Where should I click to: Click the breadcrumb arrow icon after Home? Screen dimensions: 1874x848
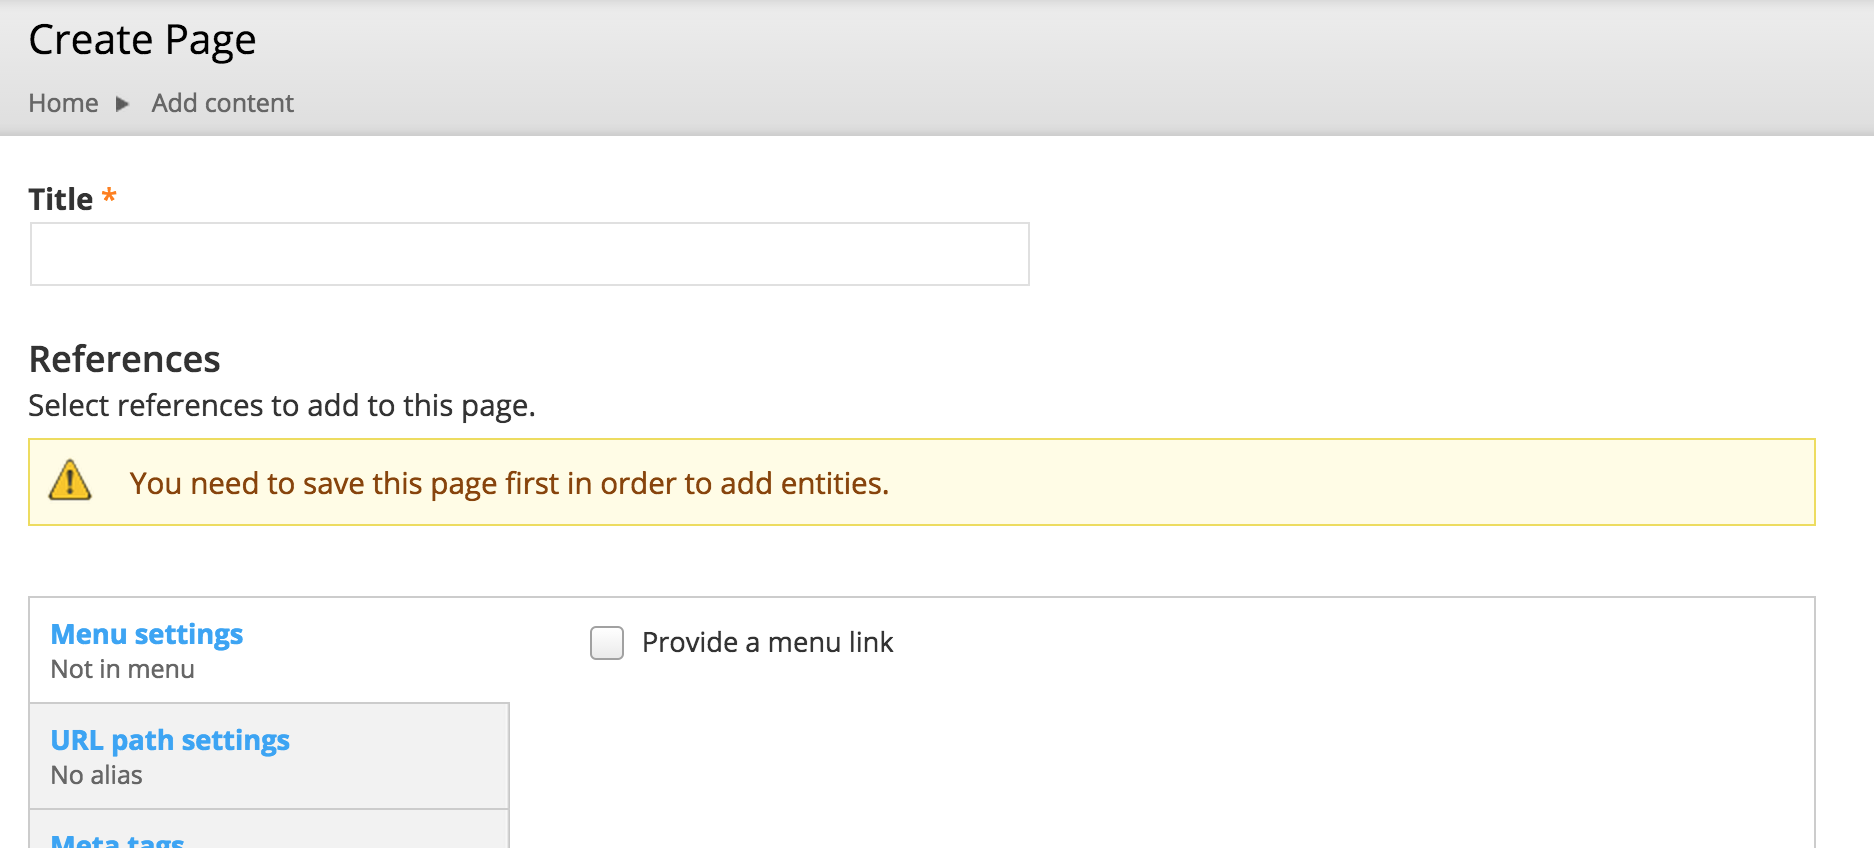click(x=122, y=103)
